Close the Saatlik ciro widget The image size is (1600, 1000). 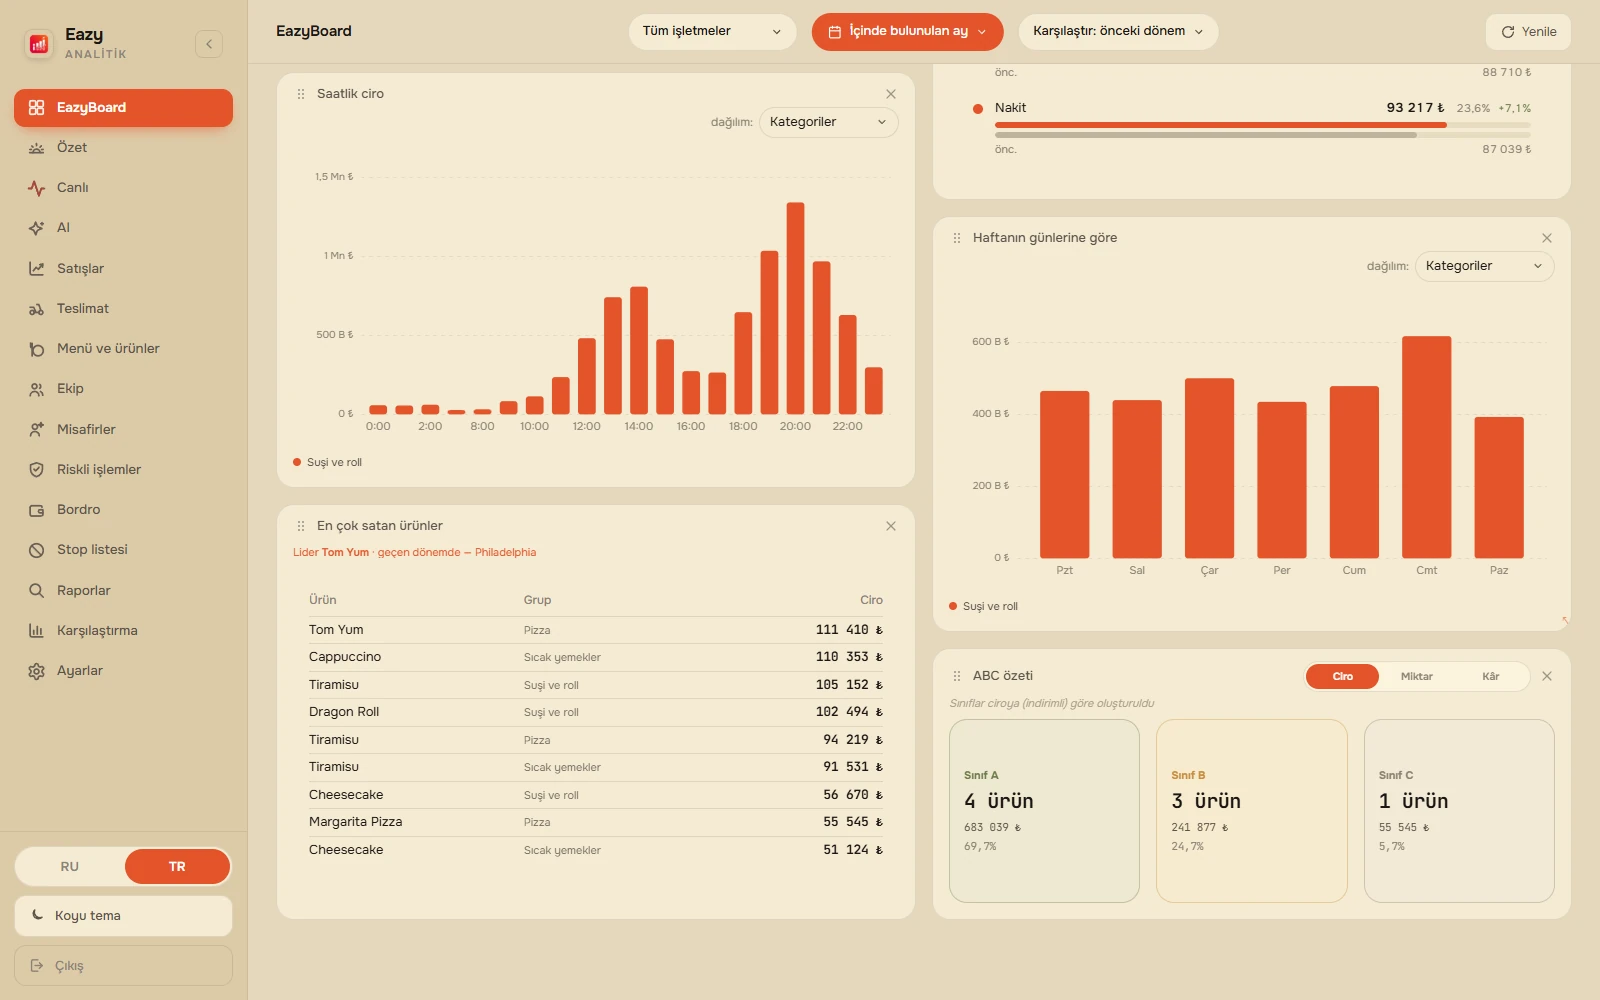(x=891, y=94)
